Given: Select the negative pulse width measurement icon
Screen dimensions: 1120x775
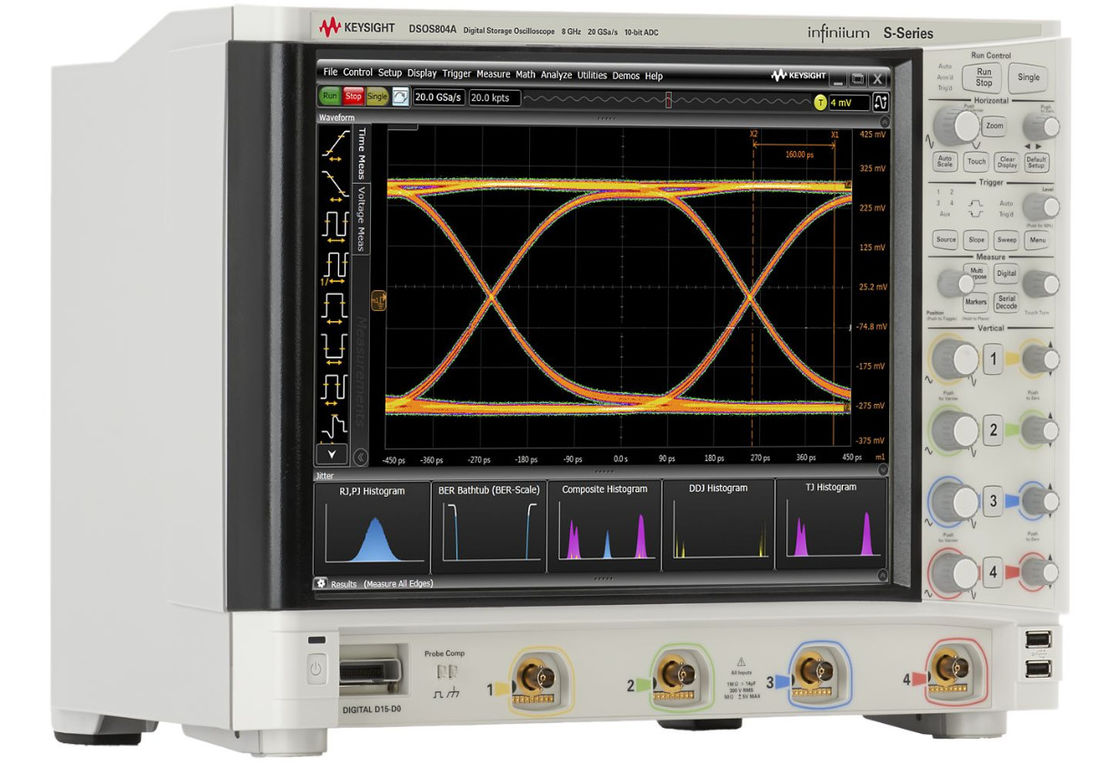Looking at the screenshot, I should tap(333, 349).
